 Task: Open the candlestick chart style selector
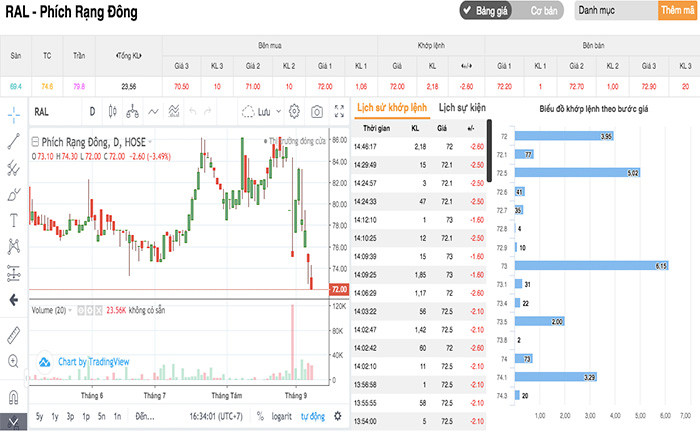click(113, 112)
